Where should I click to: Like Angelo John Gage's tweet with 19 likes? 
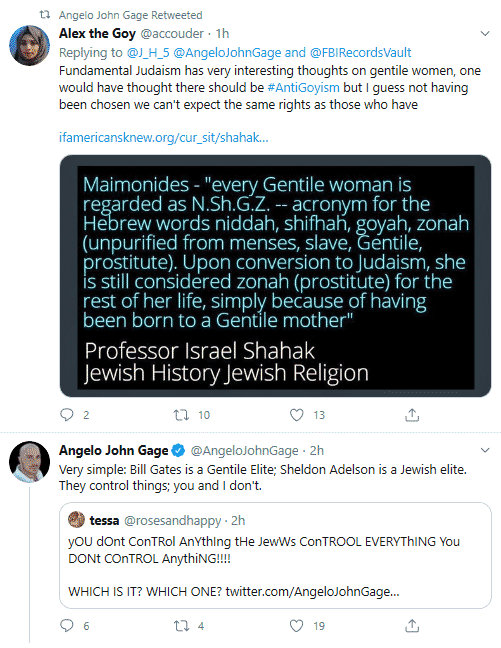point(296,626)
